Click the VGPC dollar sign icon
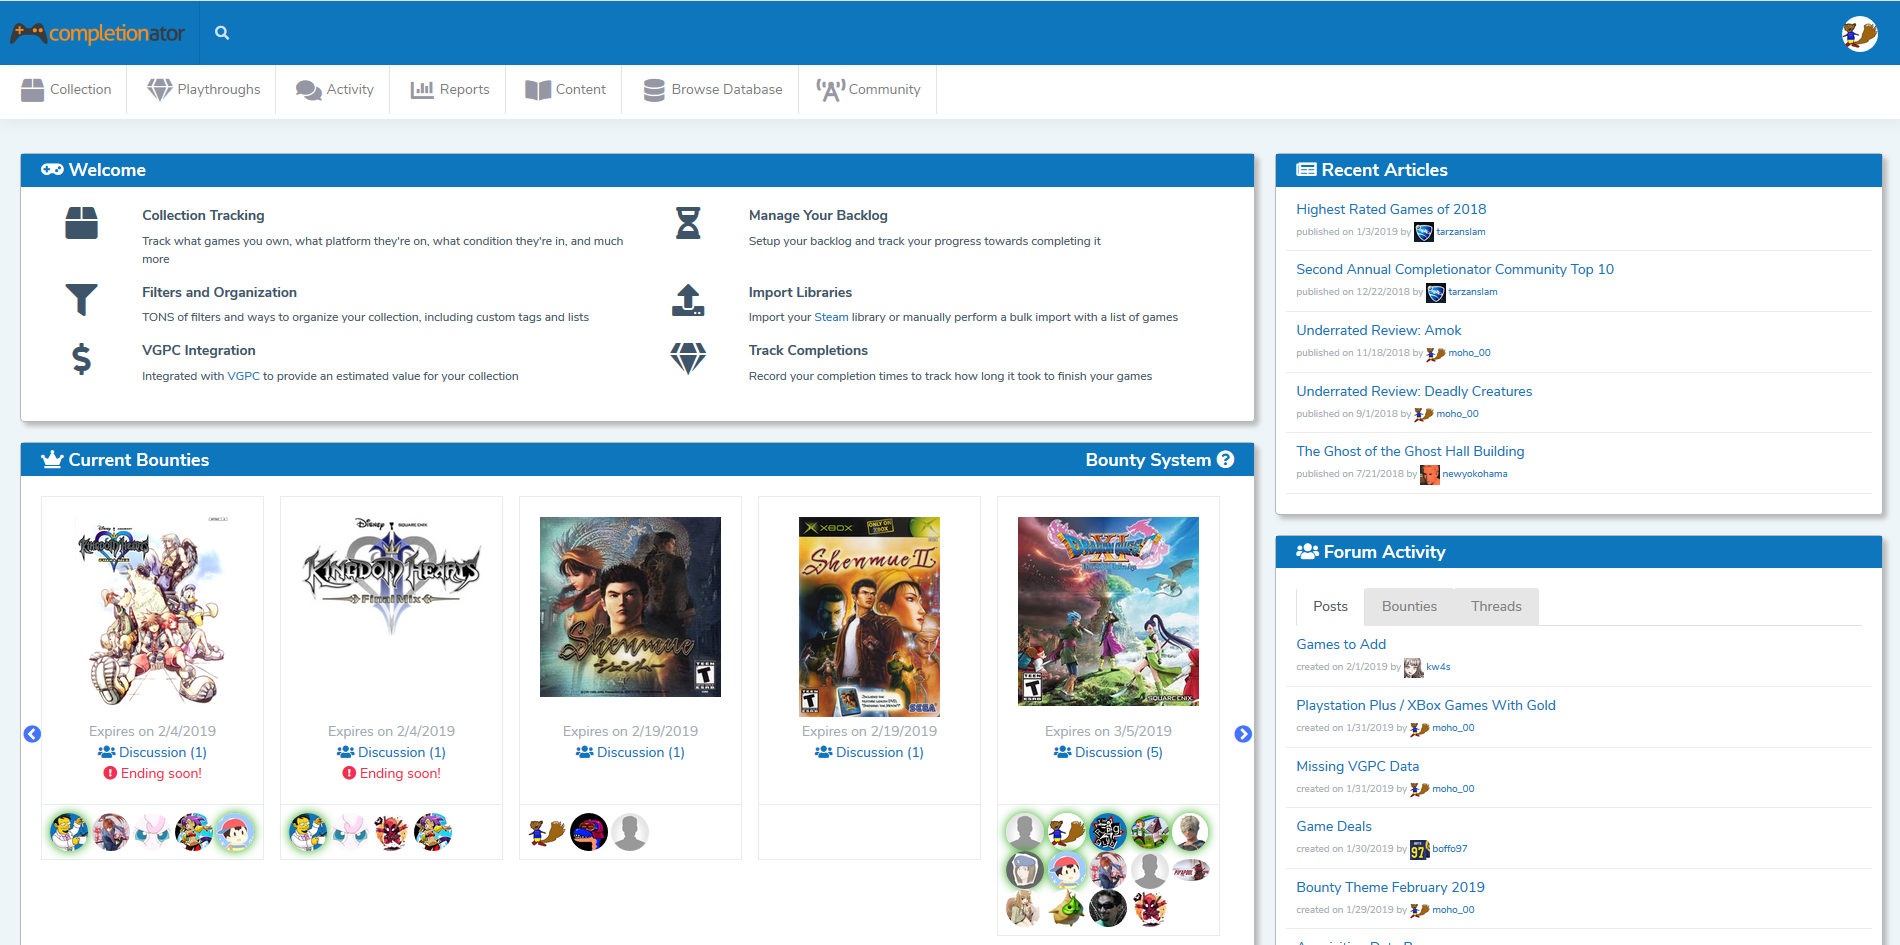Screen dimensions: 1900x945 click(x=81, y=358)
